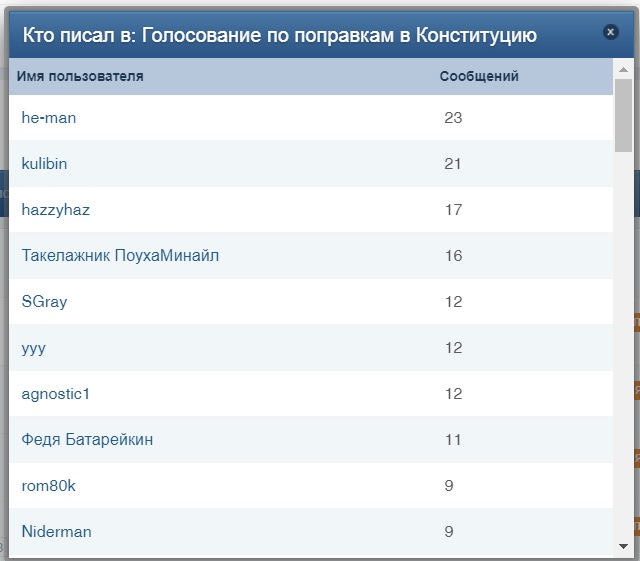
Task: Open Niderman user profile link
Action: (x=56, y=532)
